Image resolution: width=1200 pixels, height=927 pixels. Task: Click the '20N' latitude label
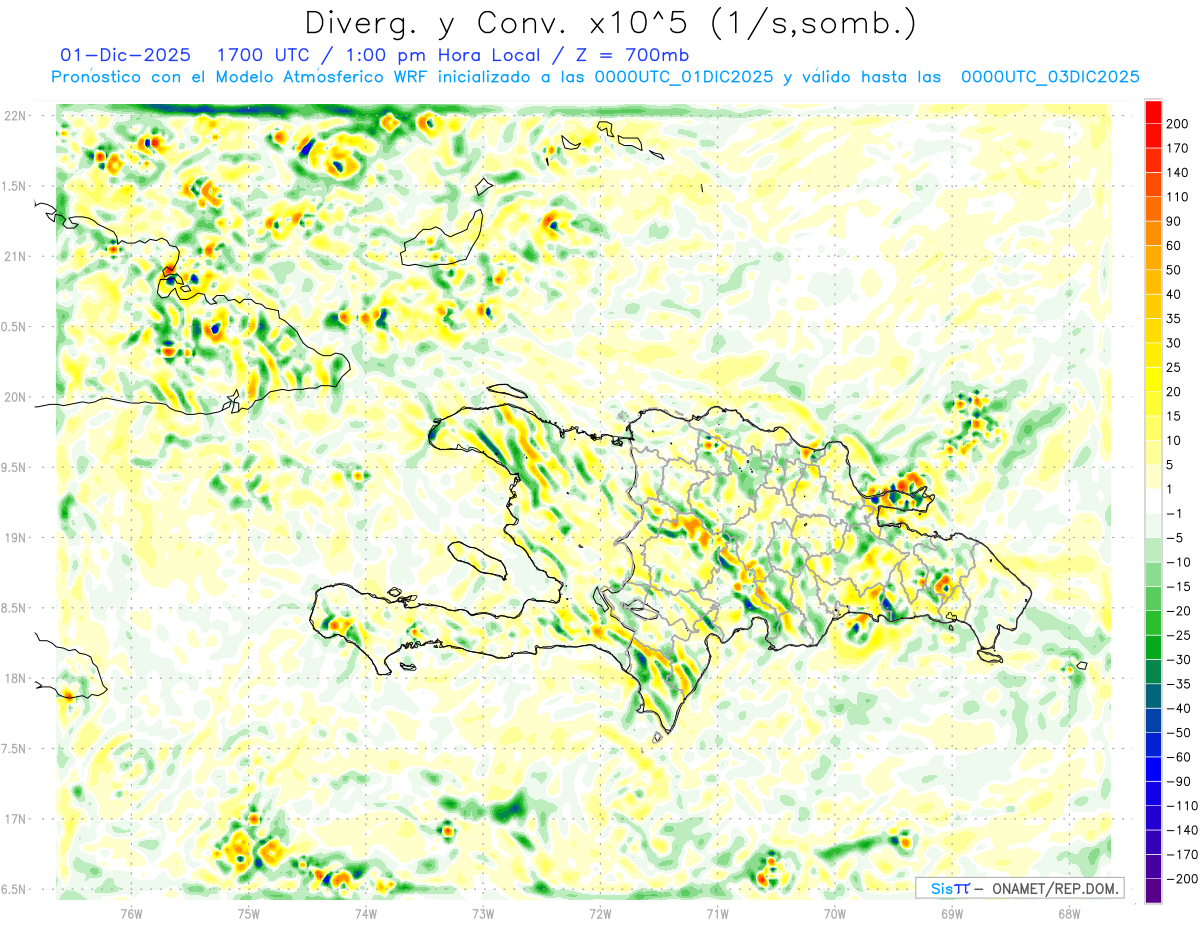click(15, 397)
